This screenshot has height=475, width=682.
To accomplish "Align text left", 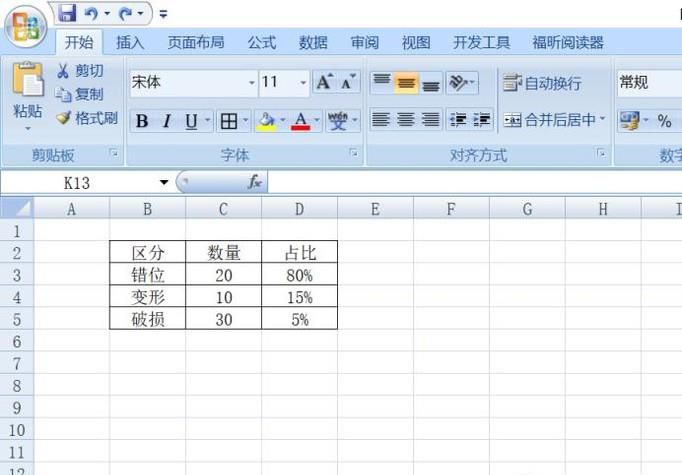I will (x=381, y=120).
